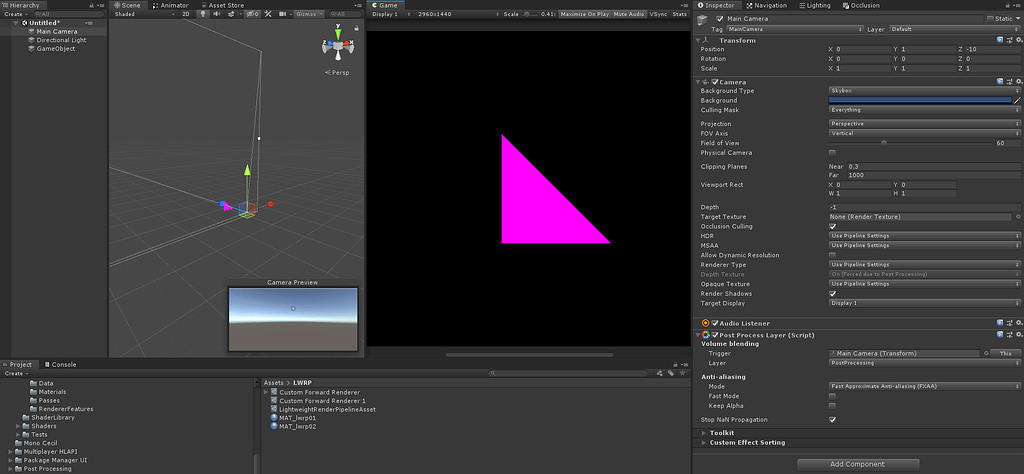Open the Transform component gear settings
The width and height of the screenshot is (1024, 474).
pos(1018,40)
